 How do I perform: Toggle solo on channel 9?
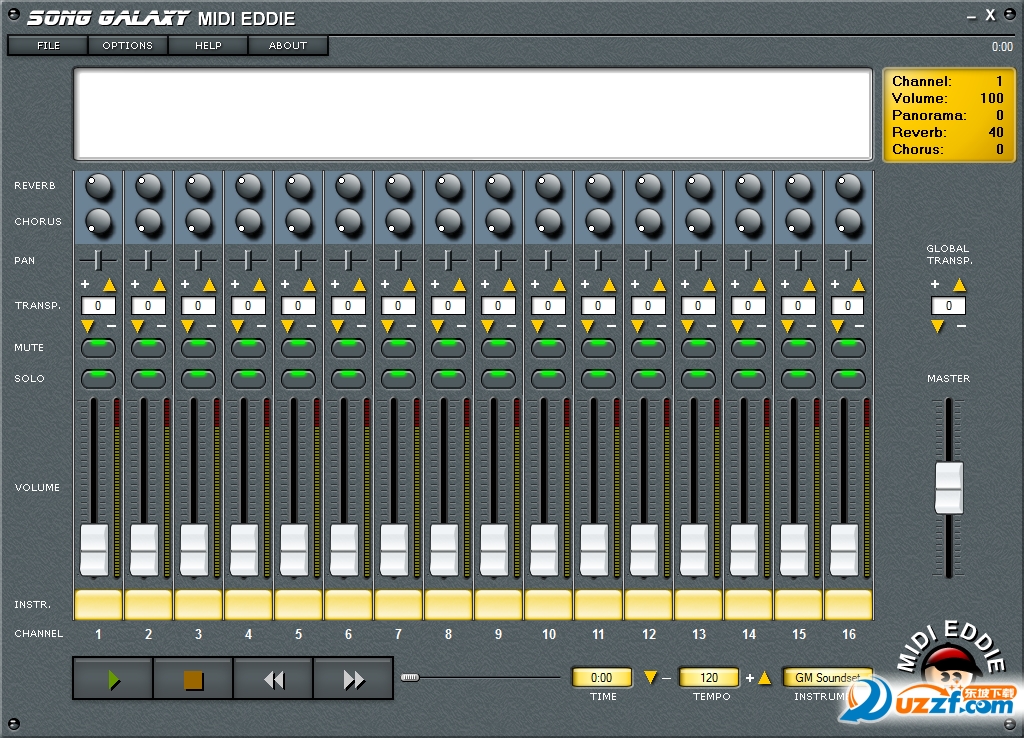pos(498,378)
